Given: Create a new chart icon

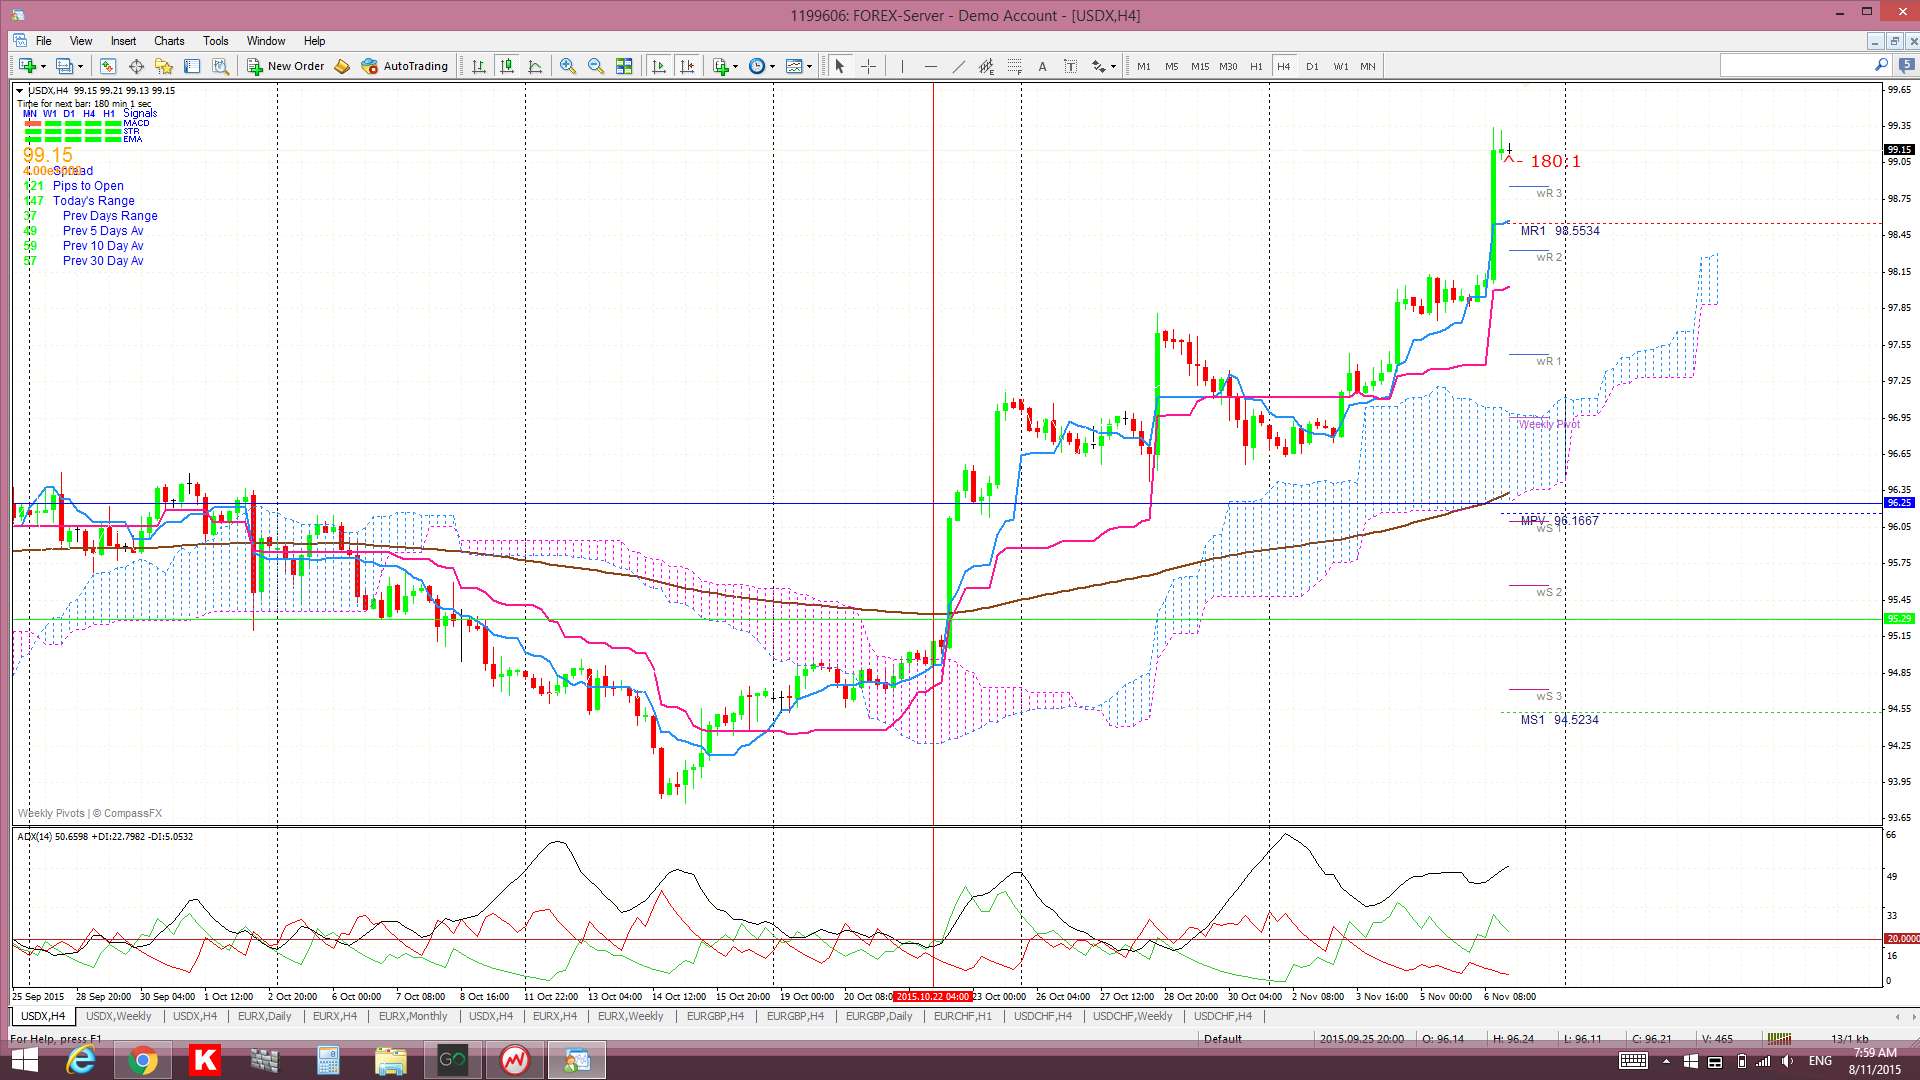Looking at the screenshot, I should click(27, 66).
